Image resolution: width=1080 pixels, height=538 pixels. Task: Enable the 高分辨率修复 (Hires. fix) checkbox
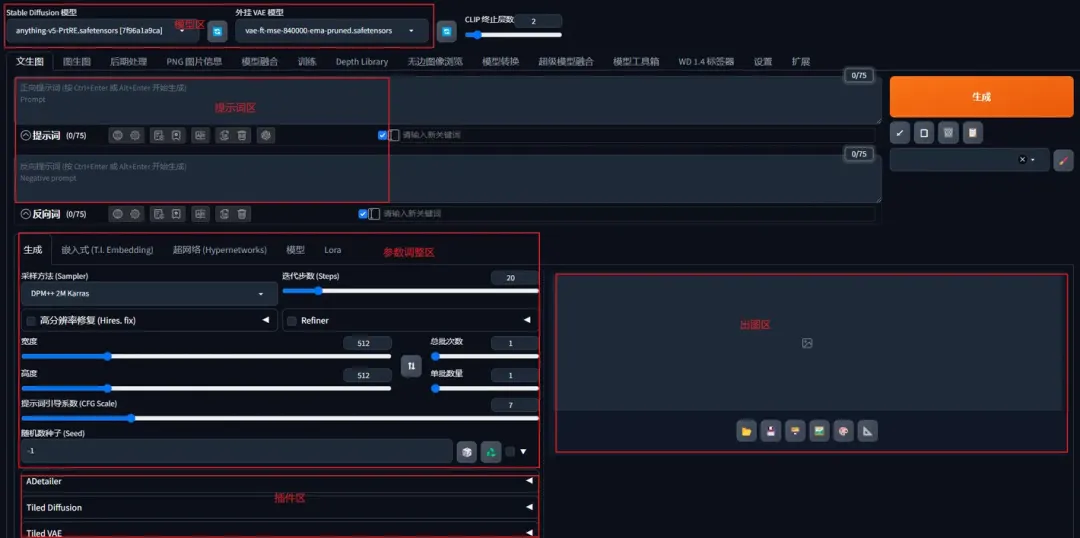point(31,321)
